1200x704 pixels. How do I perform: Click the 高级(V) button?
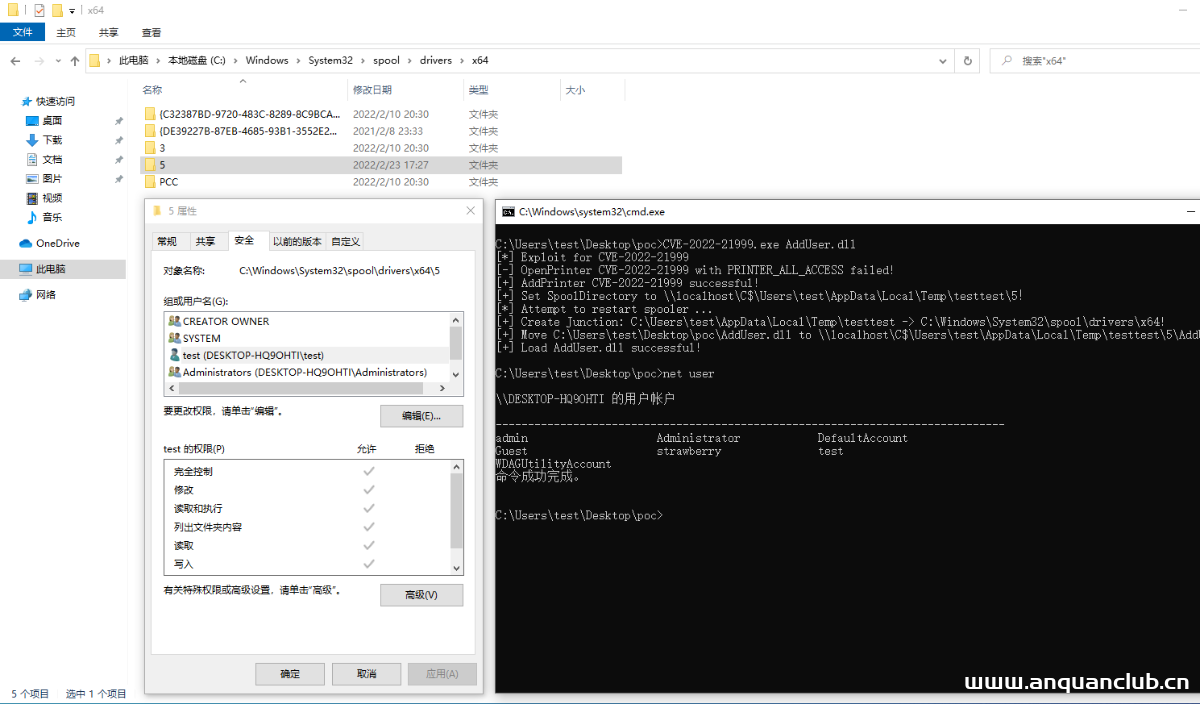421,595
